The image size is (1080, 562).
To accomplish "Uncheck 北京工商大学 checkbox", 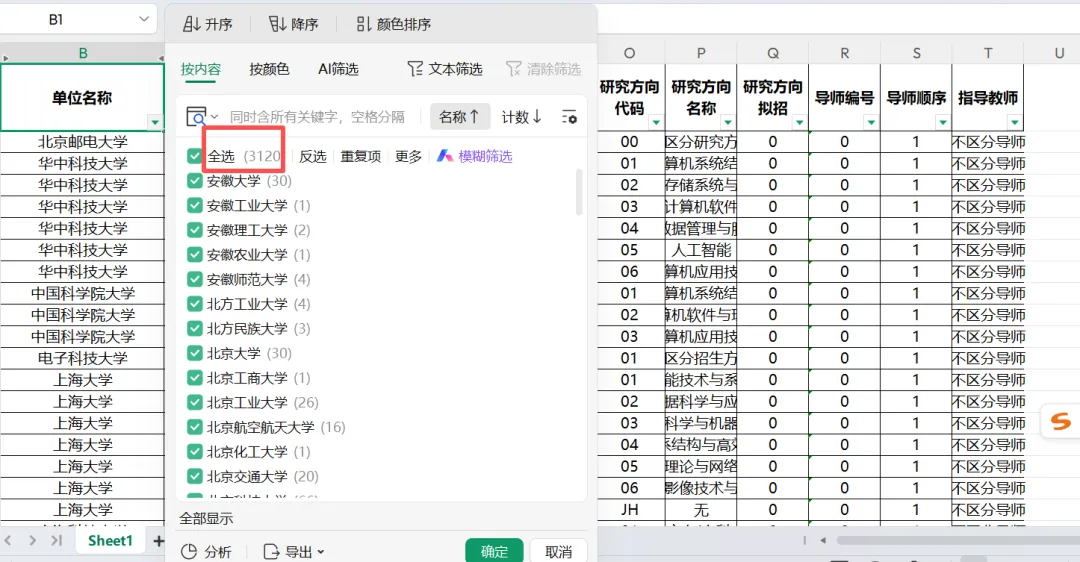I will click(x=194, y=378).
